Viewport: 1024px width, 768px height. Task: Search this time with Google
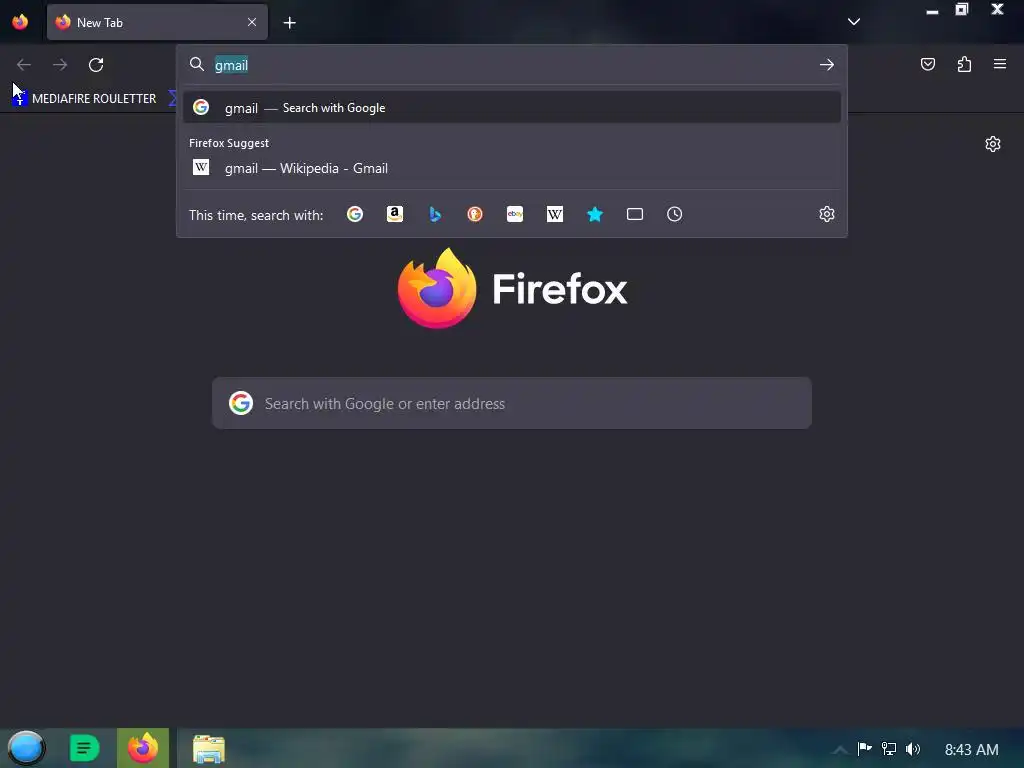[355, 214]
